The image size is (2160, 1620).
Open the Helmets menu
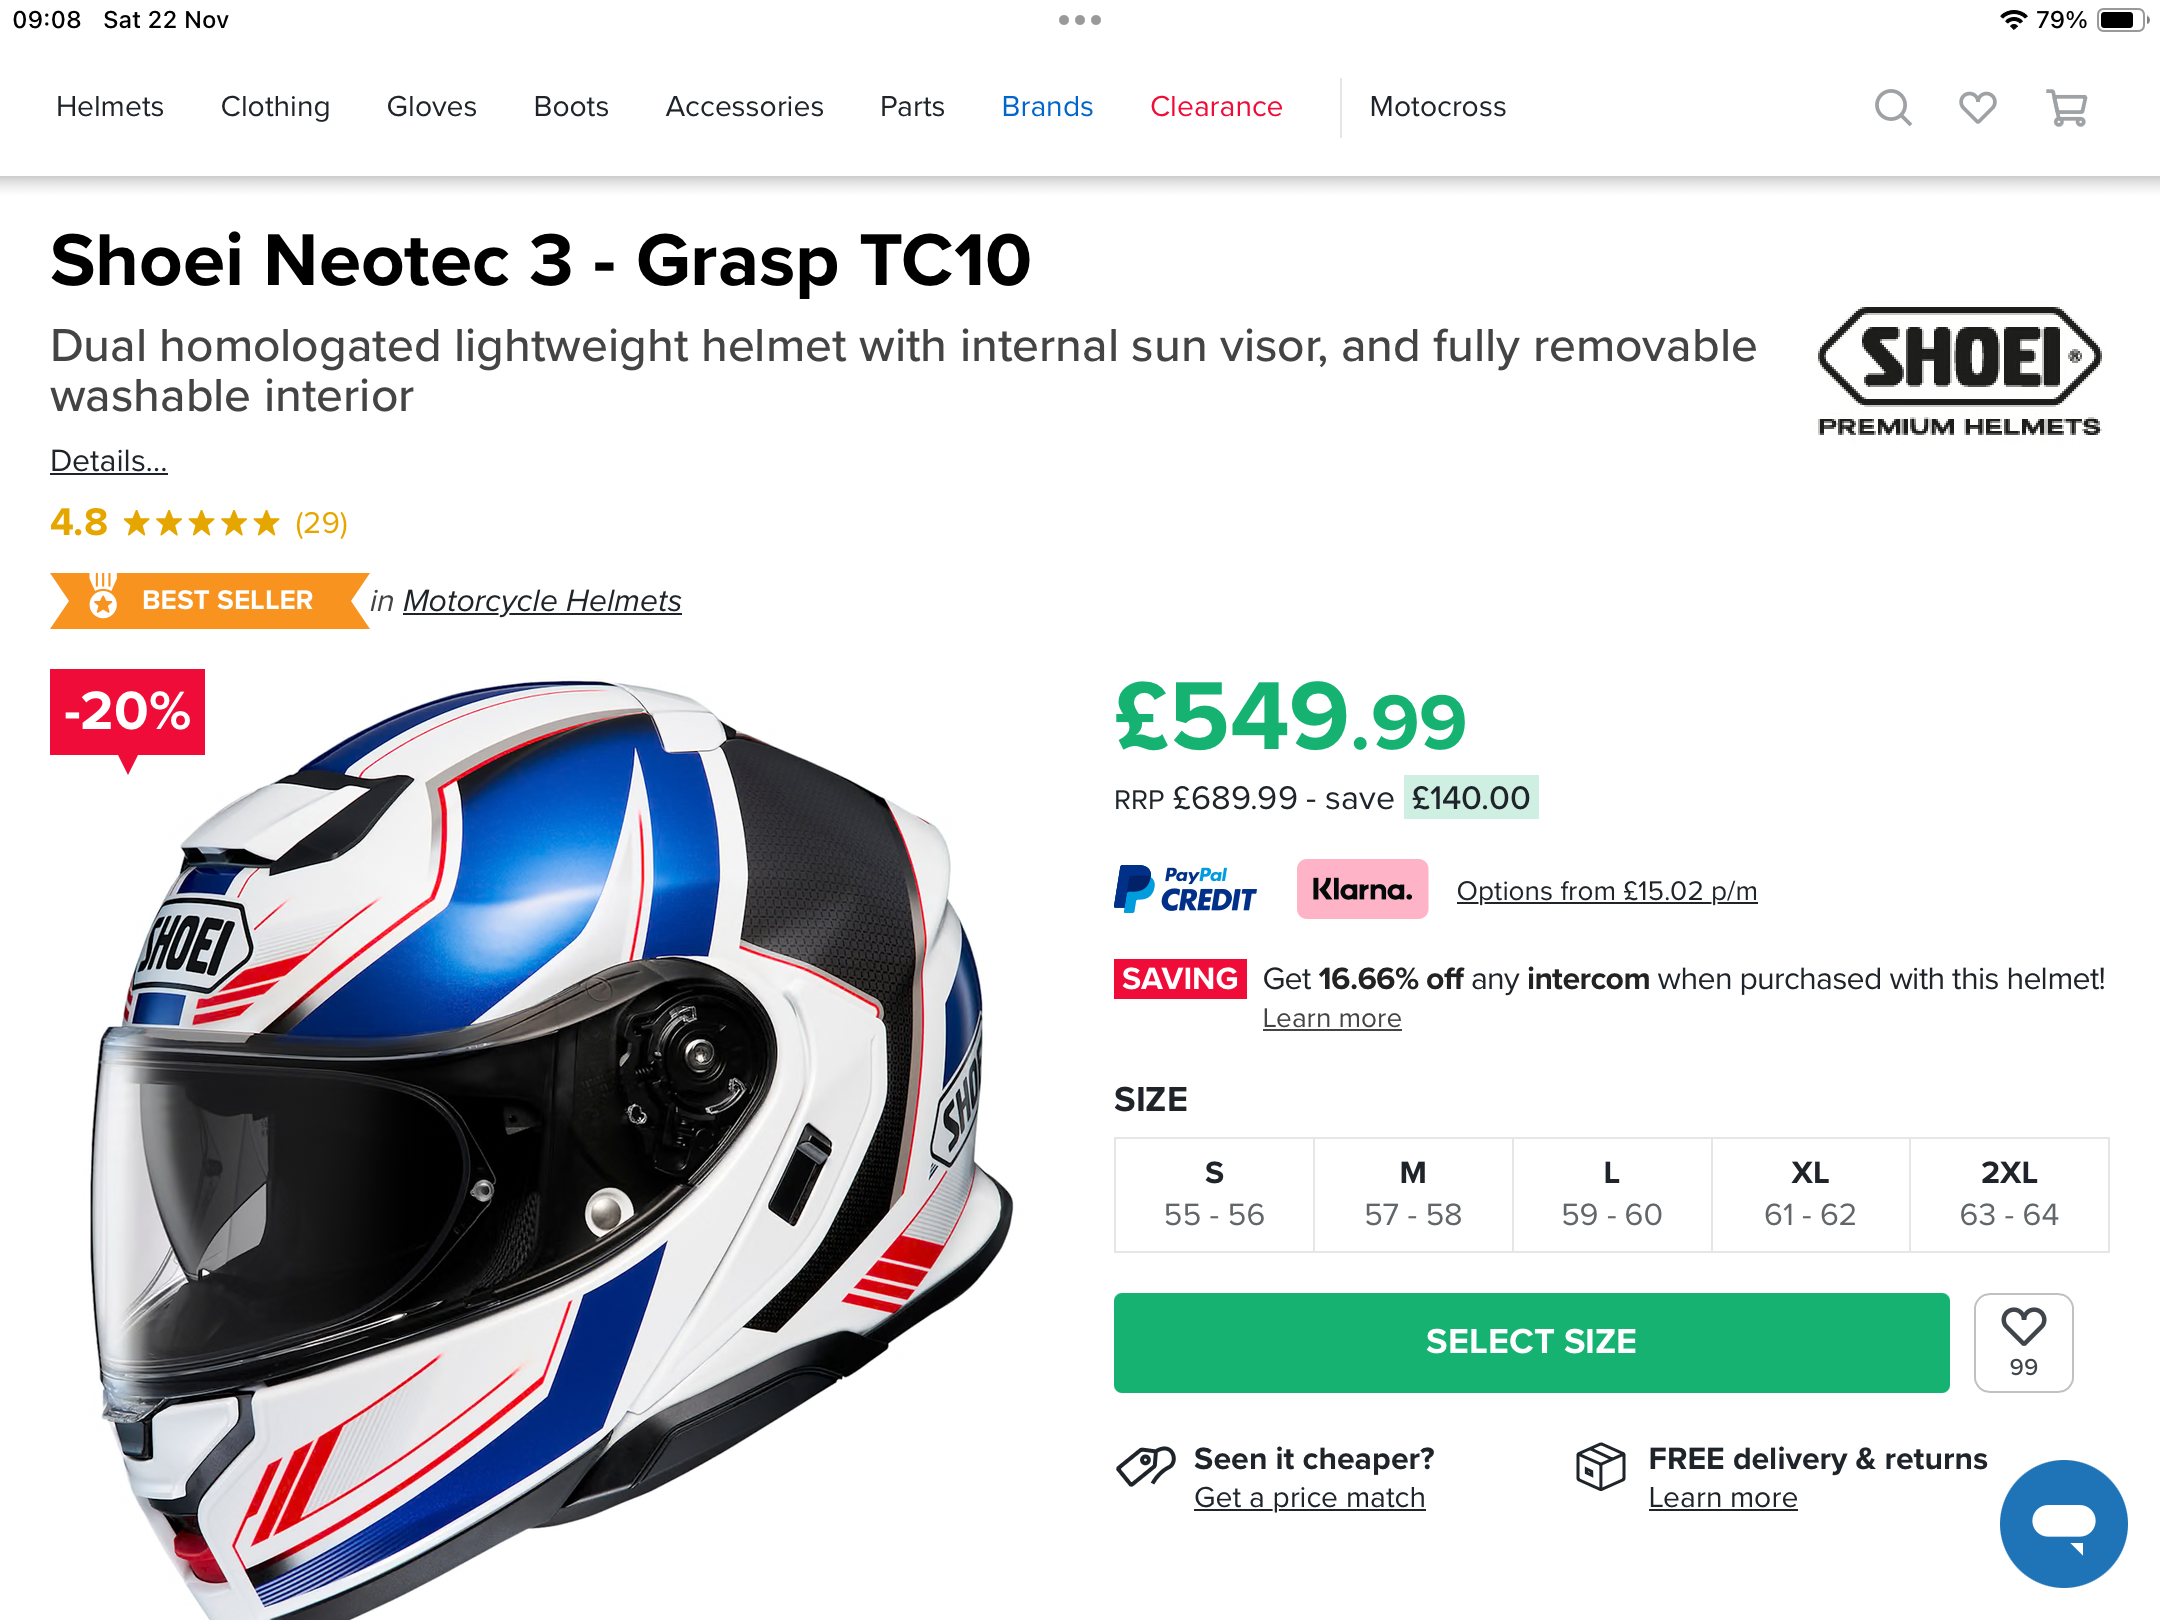tap(110, 107)
